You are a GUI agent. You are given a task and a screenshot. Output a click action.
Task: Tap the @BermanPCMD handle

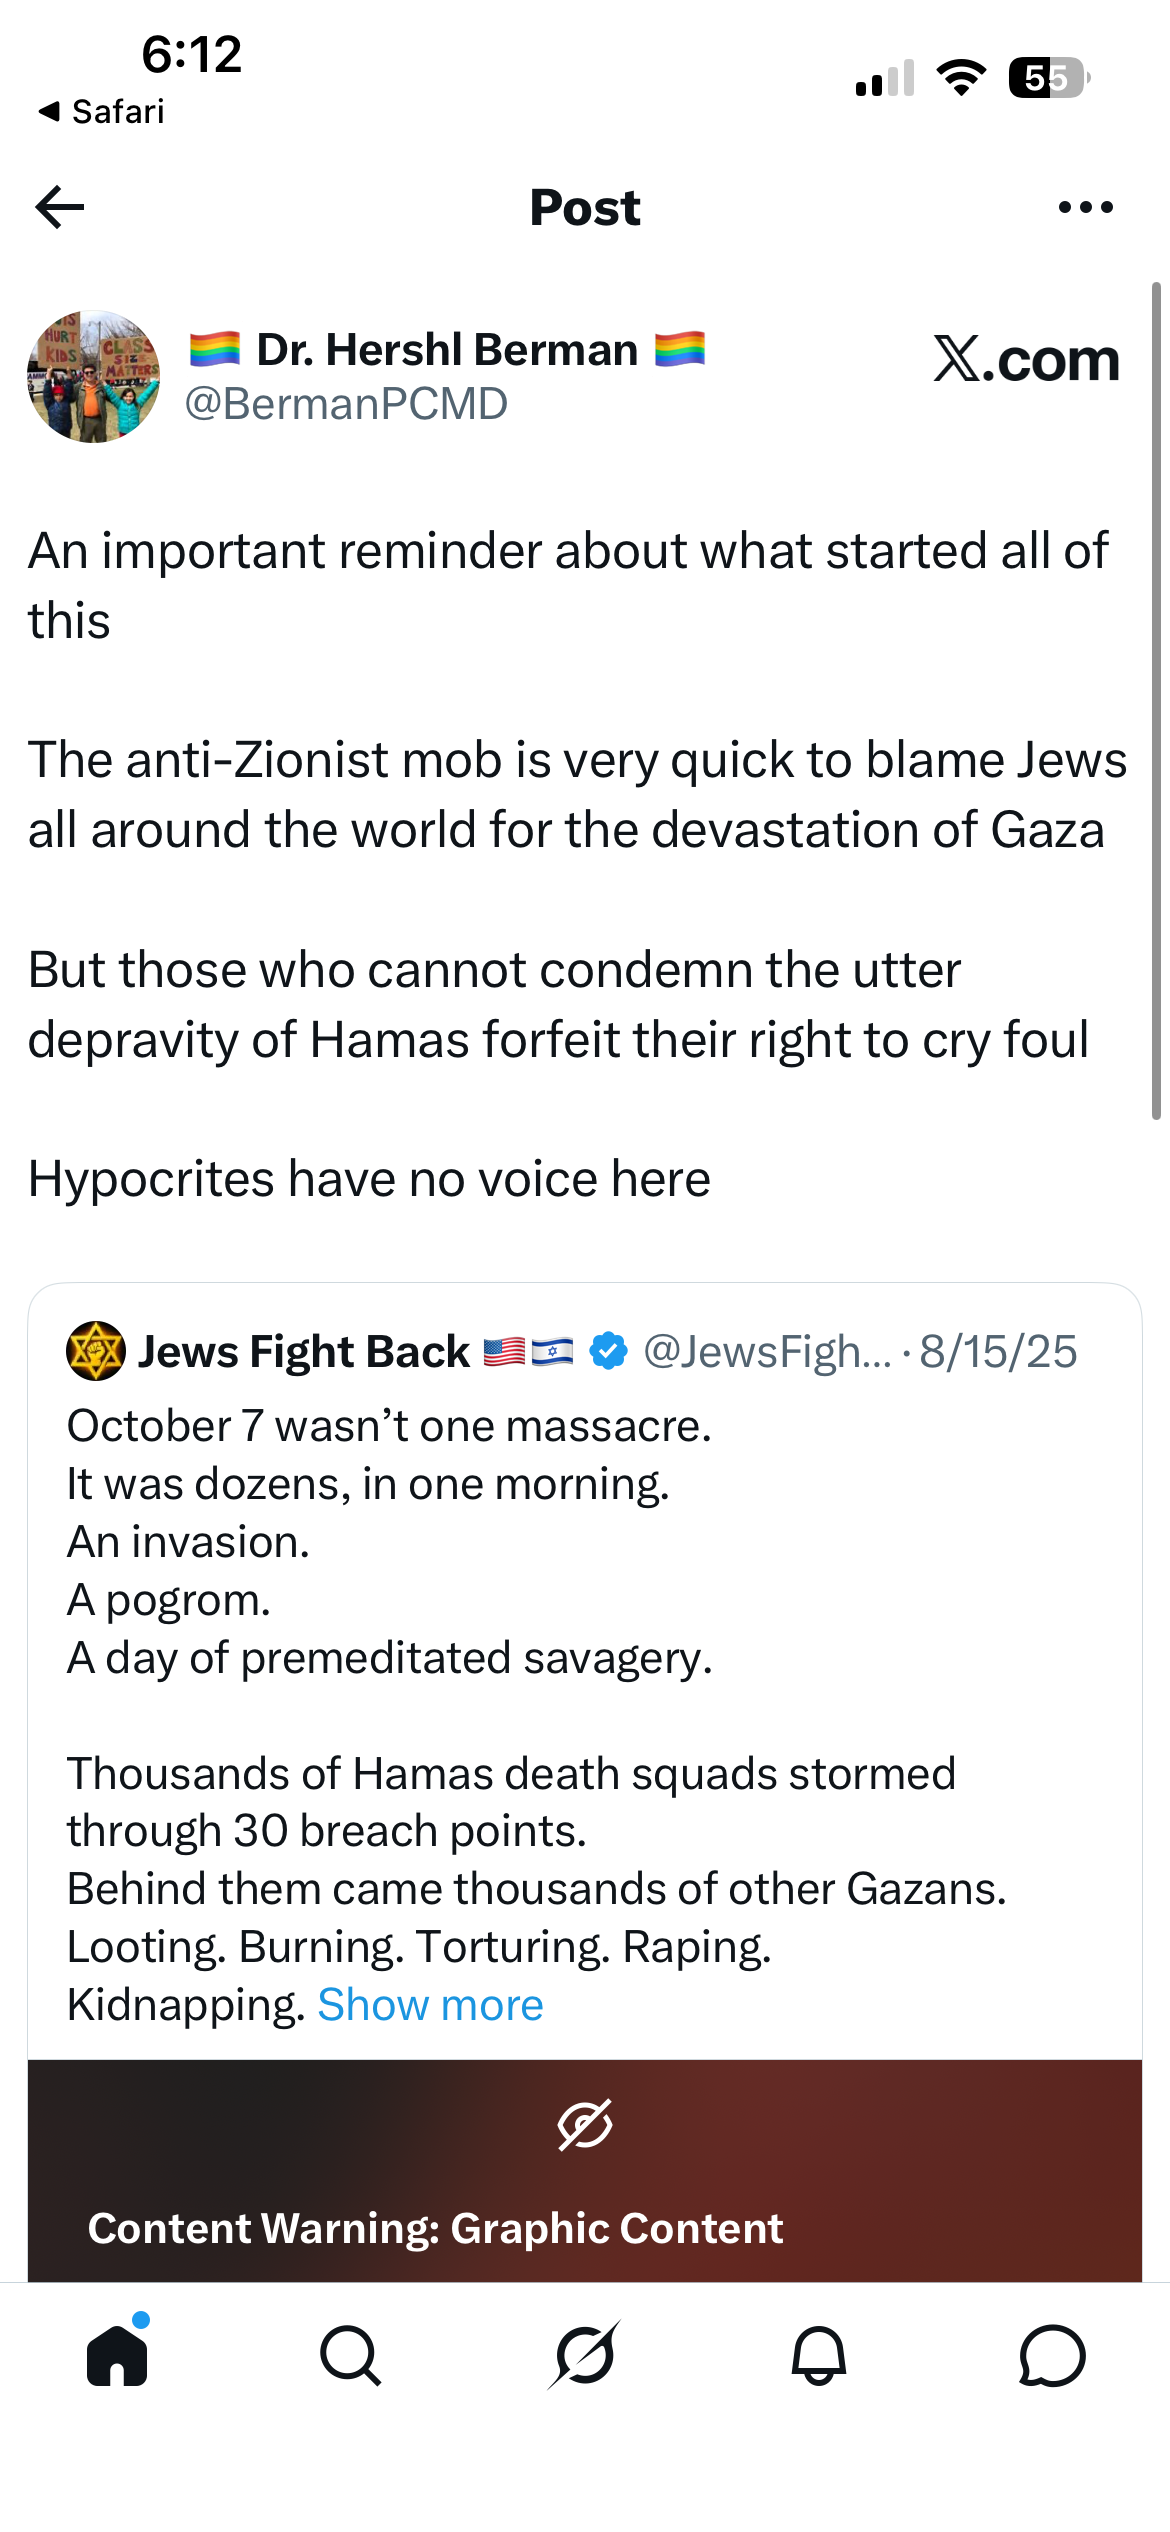[x=346, y=404]
